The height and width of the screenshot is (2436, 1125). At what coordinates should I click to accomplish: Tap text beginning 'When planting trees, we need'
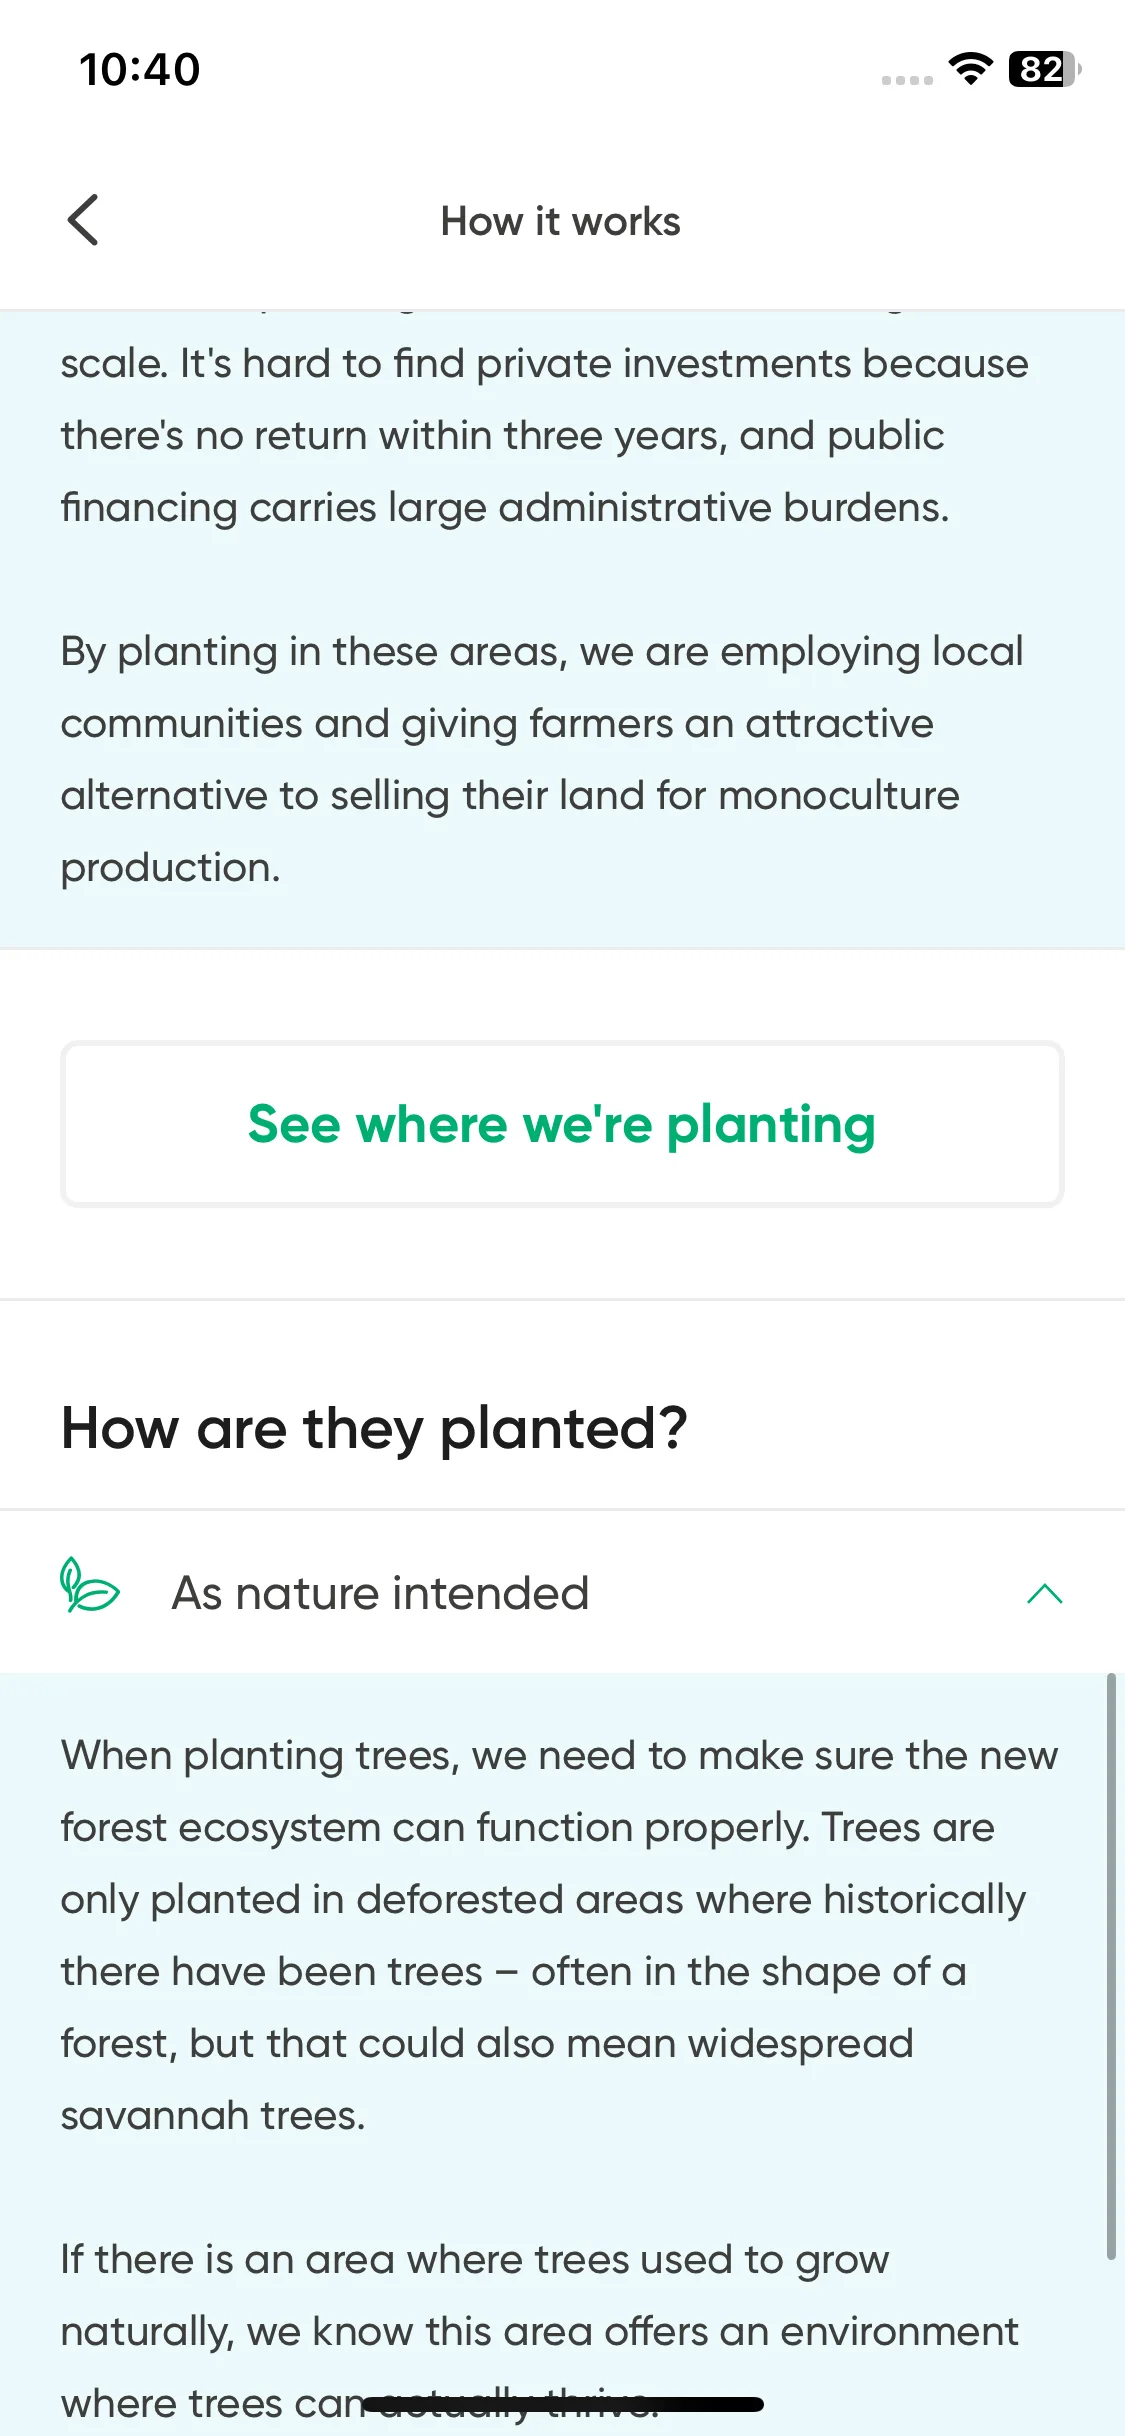(x=560, y=1935)
